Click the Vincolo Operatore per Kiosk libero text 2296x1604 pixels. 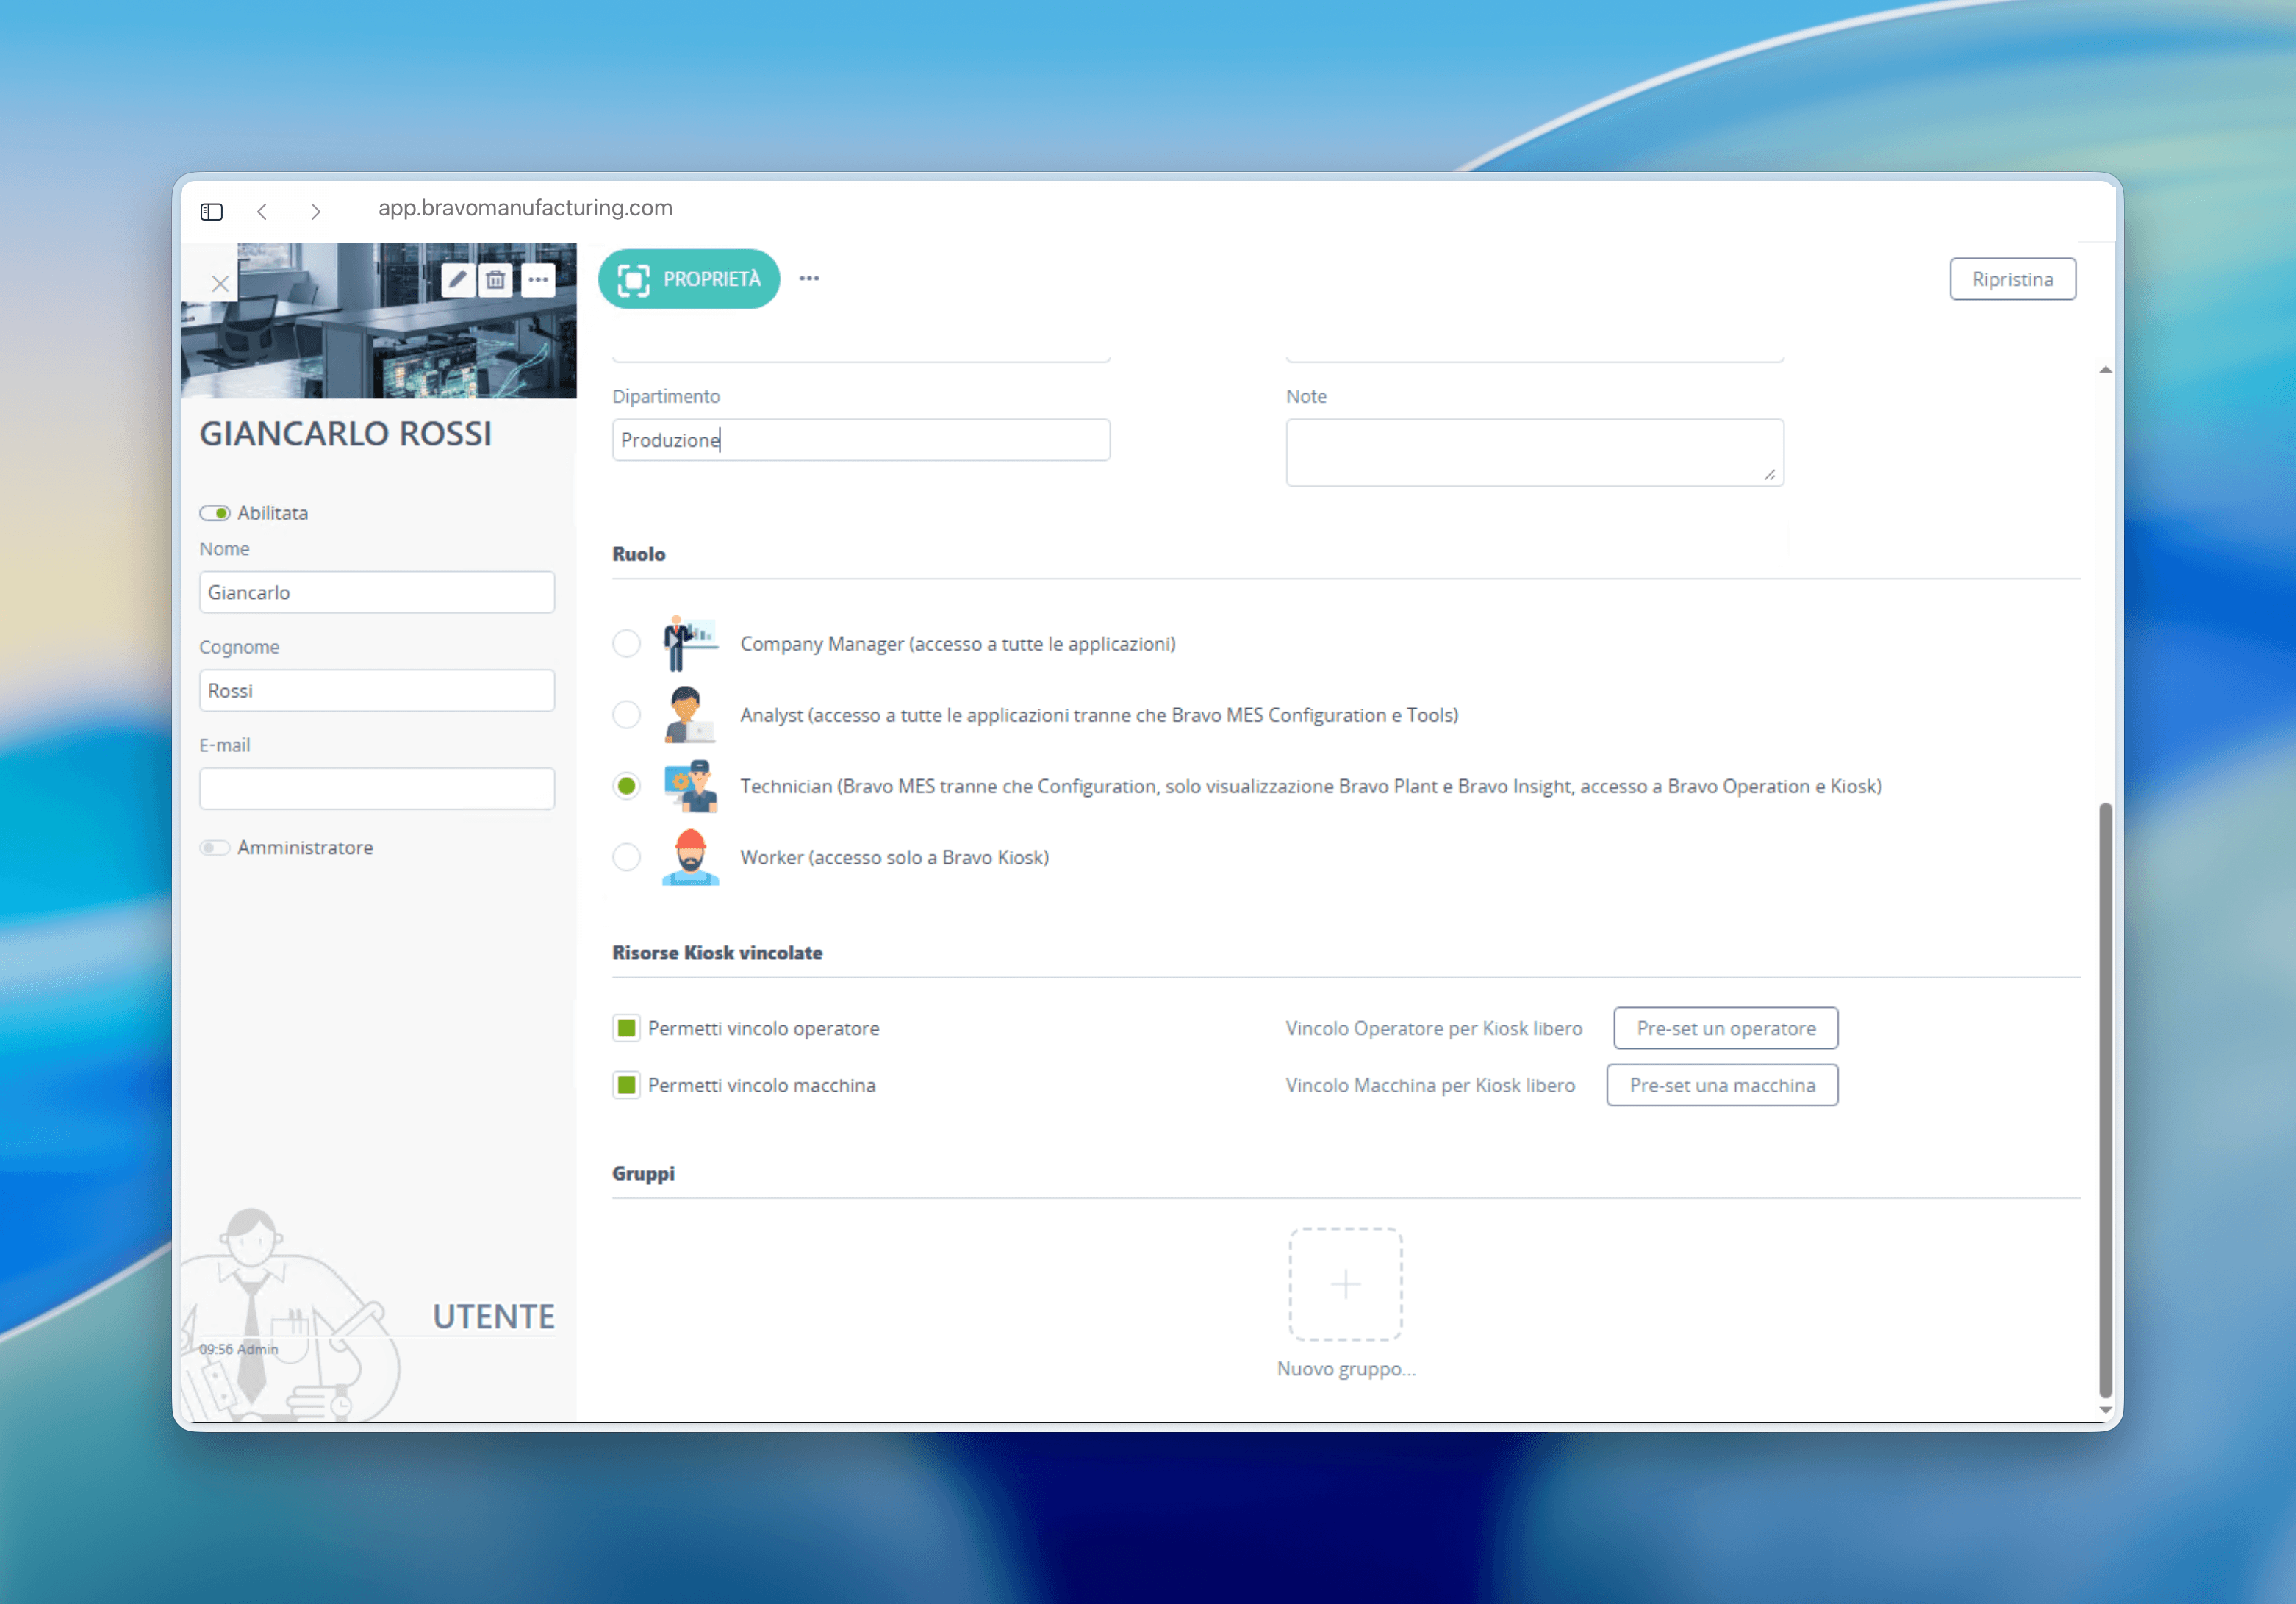1434,1028
